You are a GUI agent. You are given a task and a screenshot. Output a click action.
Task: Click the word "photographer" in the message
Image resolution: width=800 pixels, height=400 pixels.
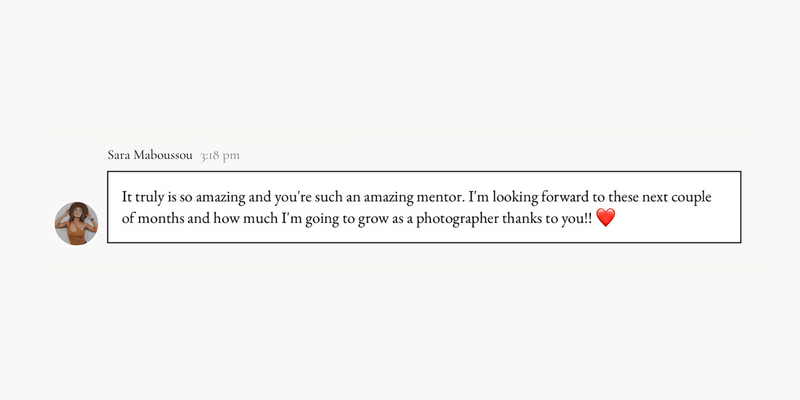point(457,220)
